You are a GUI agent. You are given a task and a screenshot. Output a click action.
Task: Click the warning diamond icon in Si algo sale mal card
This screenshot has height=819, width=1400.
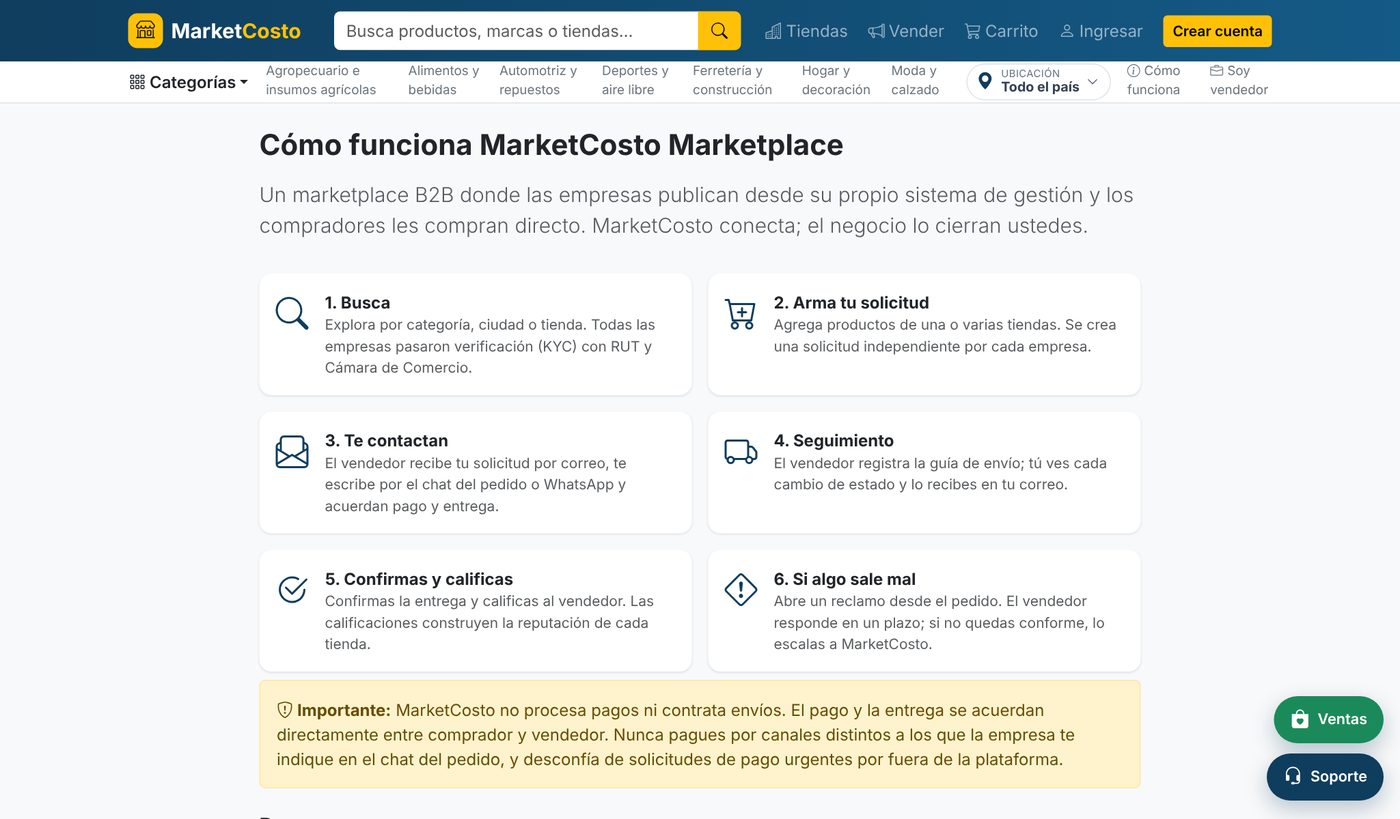(741, 590)
